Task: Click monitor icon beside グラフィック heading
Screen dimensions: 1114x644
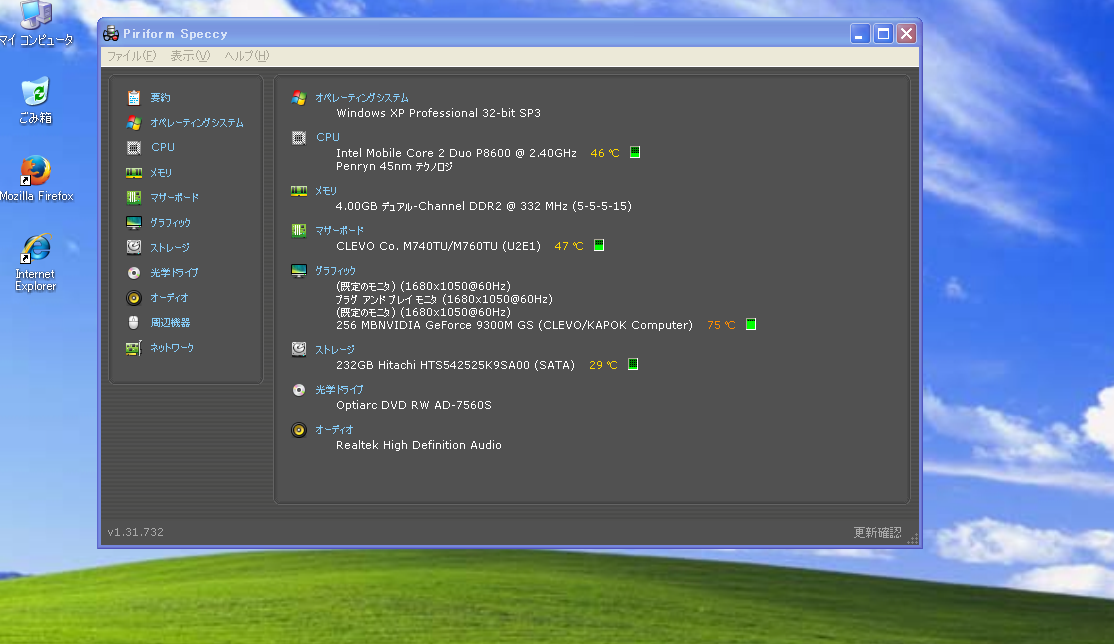Action: pos(299,271)
